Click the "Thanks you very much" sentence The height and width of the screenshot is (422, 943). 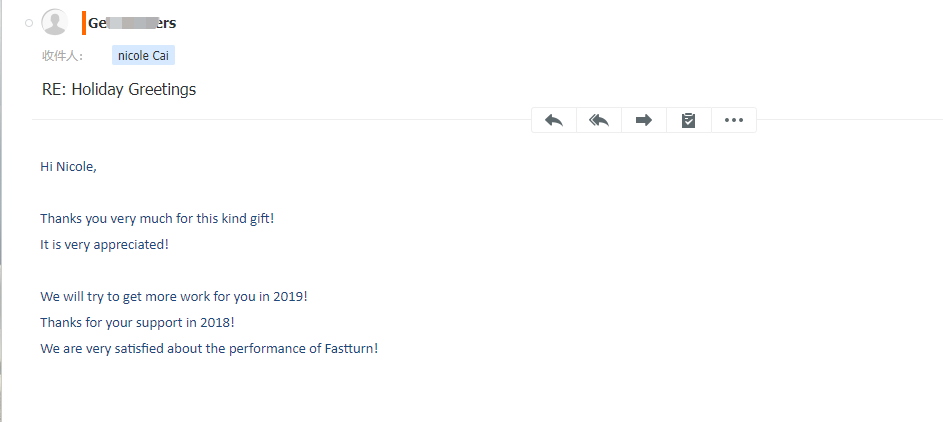[x=156, y=218]
